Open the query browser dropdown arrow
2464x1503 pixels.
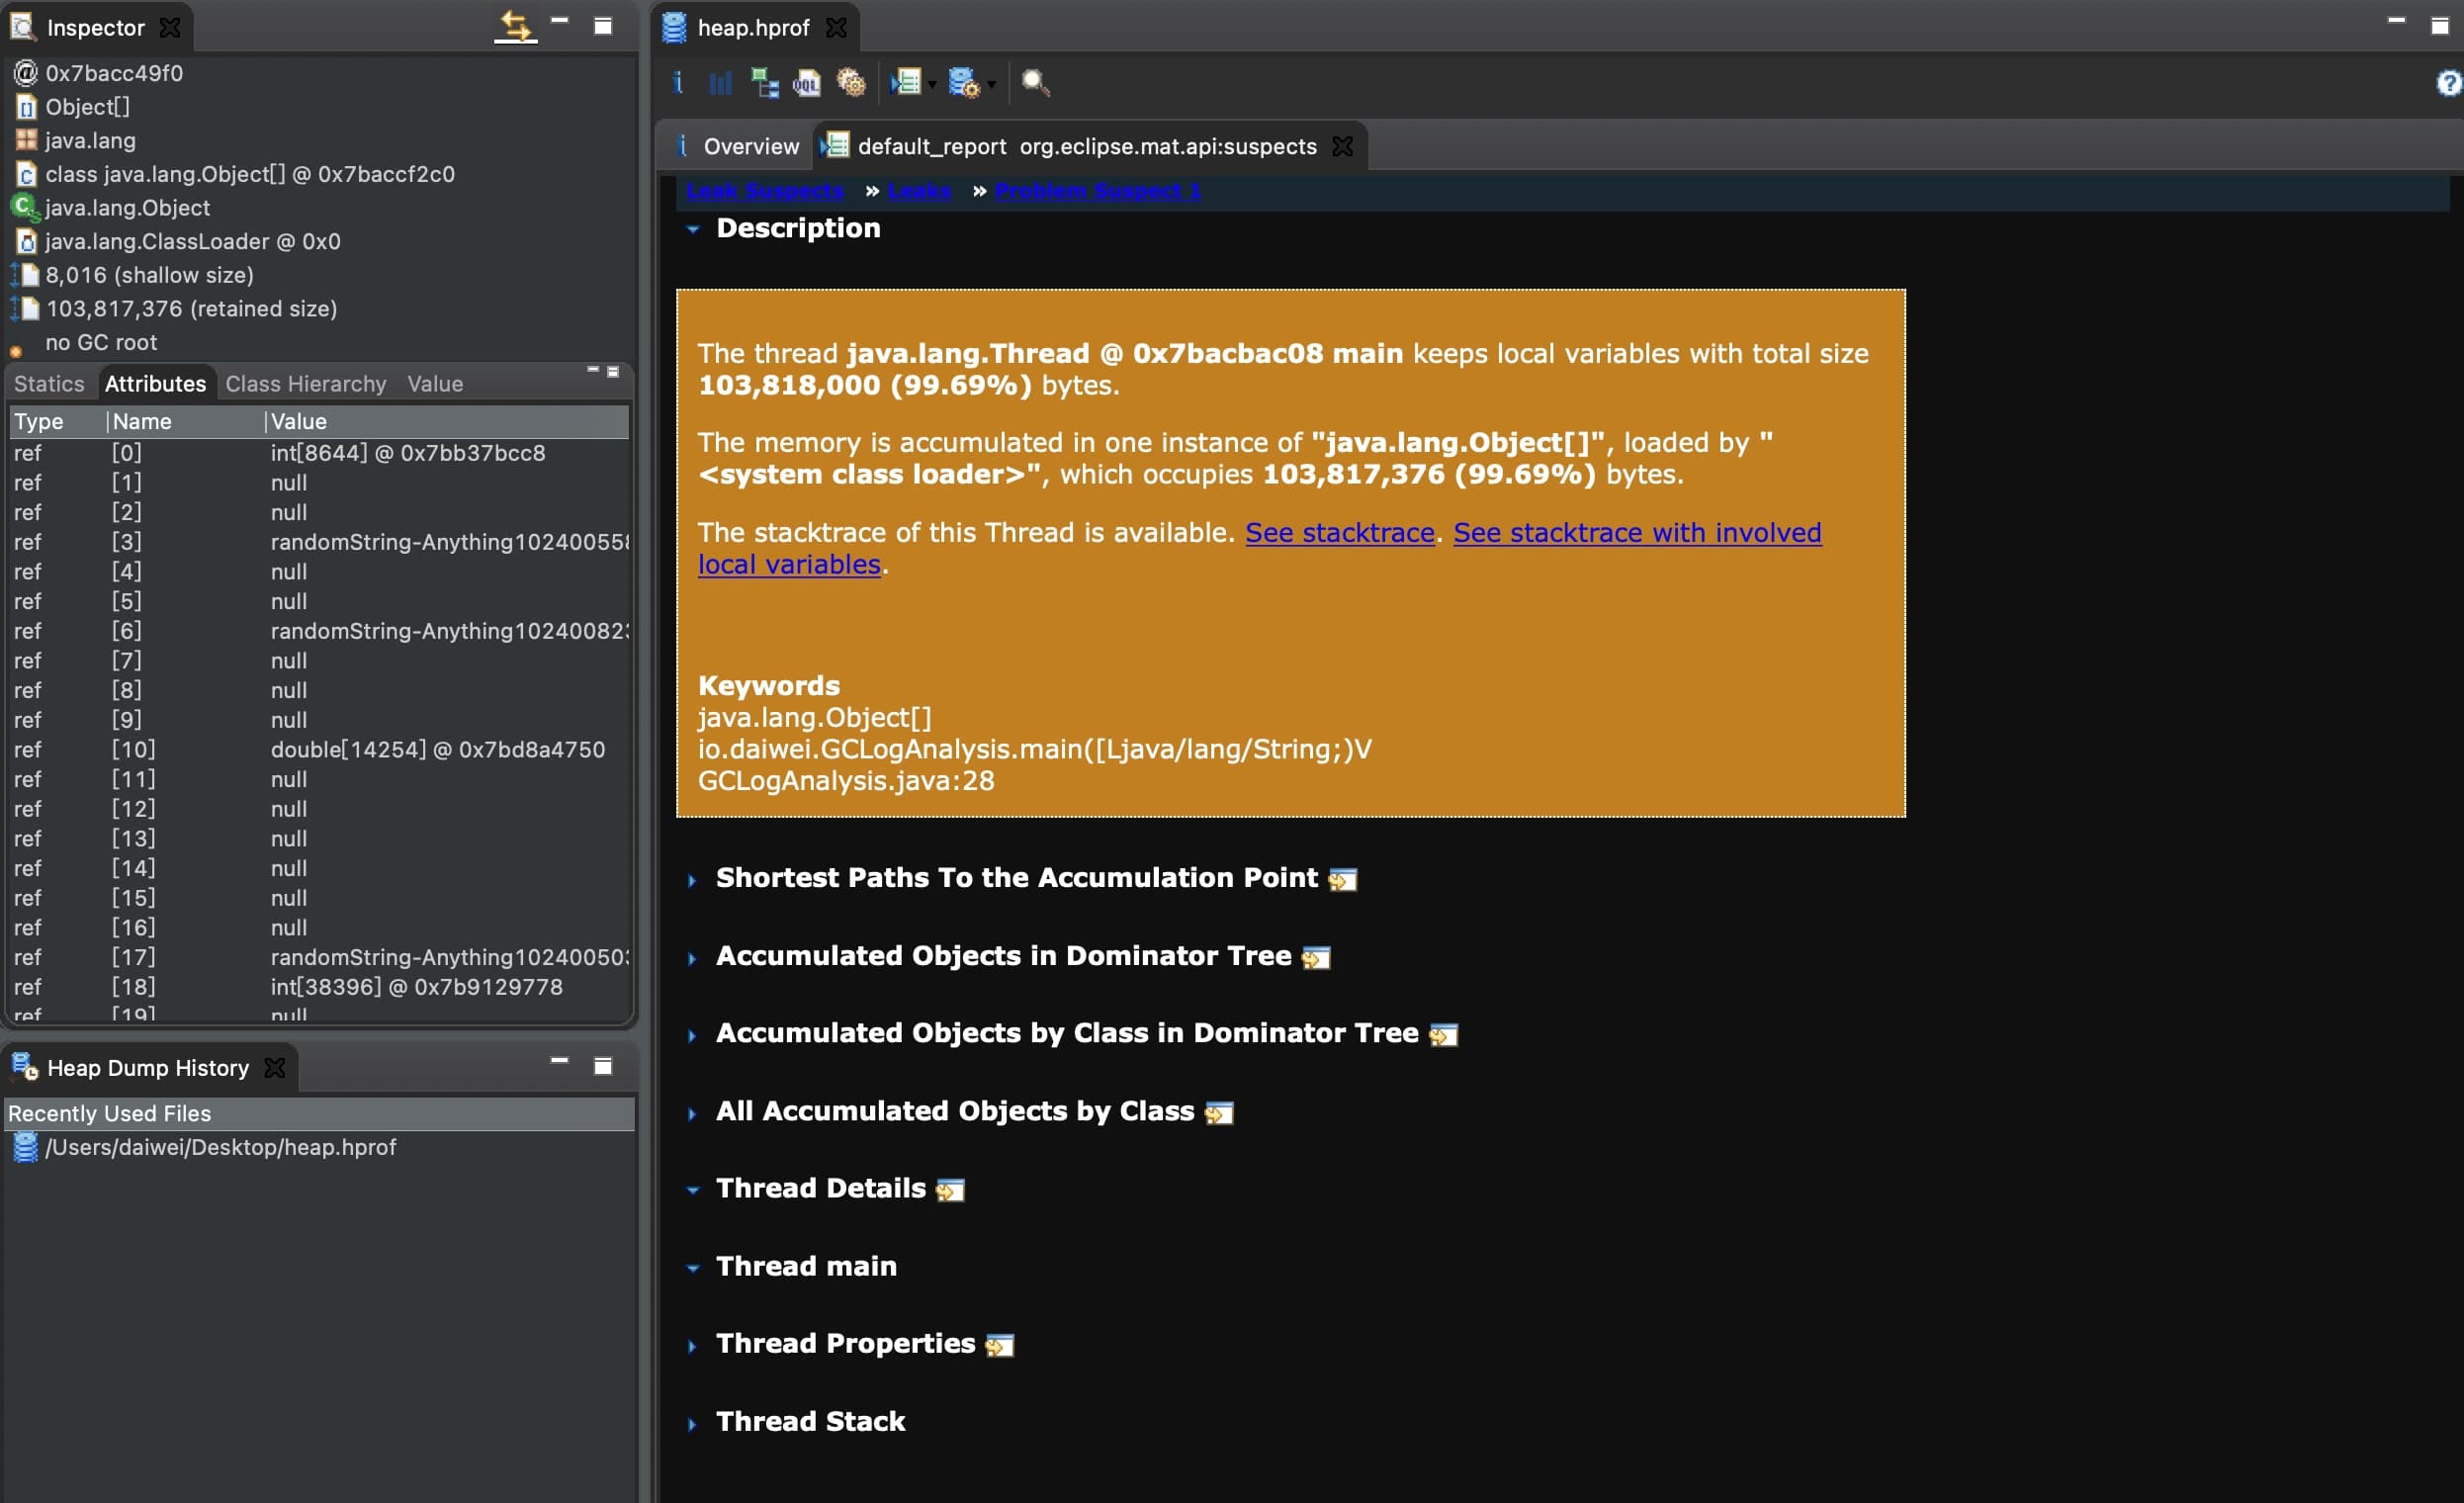click(991, 85)
